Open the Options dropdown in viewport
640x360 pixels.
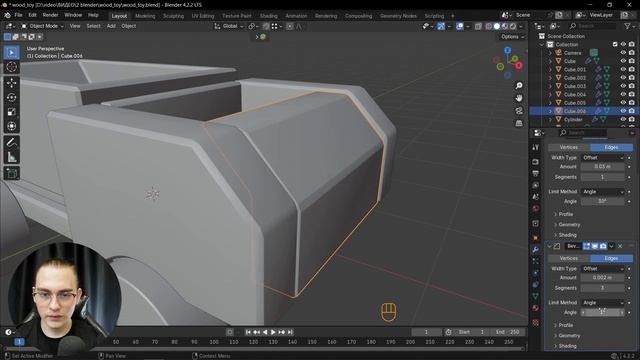pos(512,37)
